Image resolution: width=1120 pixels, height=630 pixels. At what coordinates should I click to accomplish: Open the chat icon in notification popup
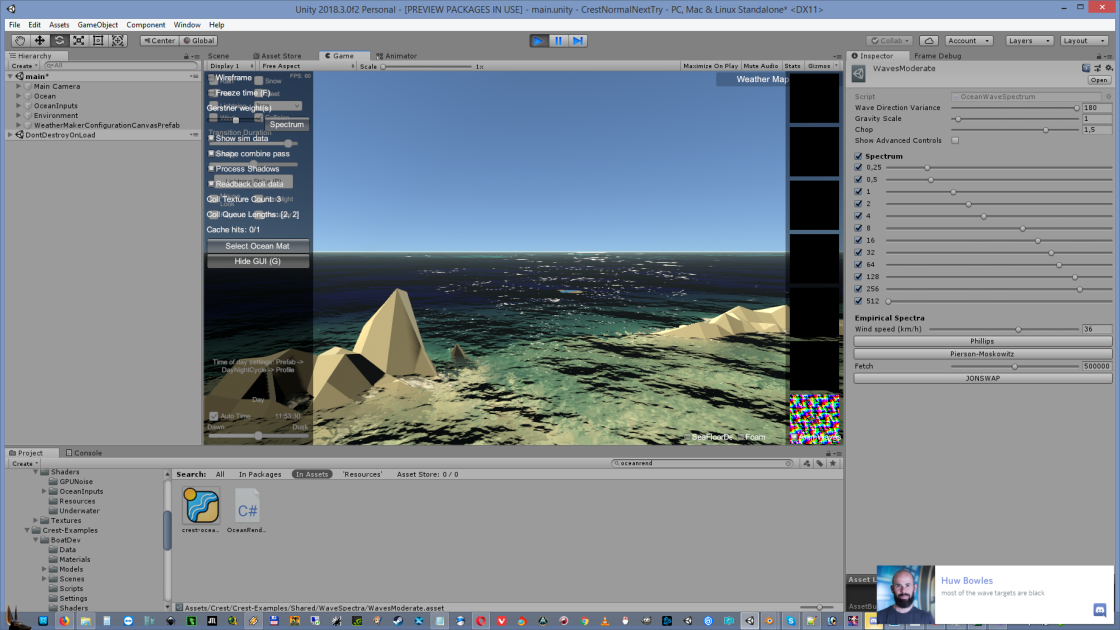click(1099, 609)
